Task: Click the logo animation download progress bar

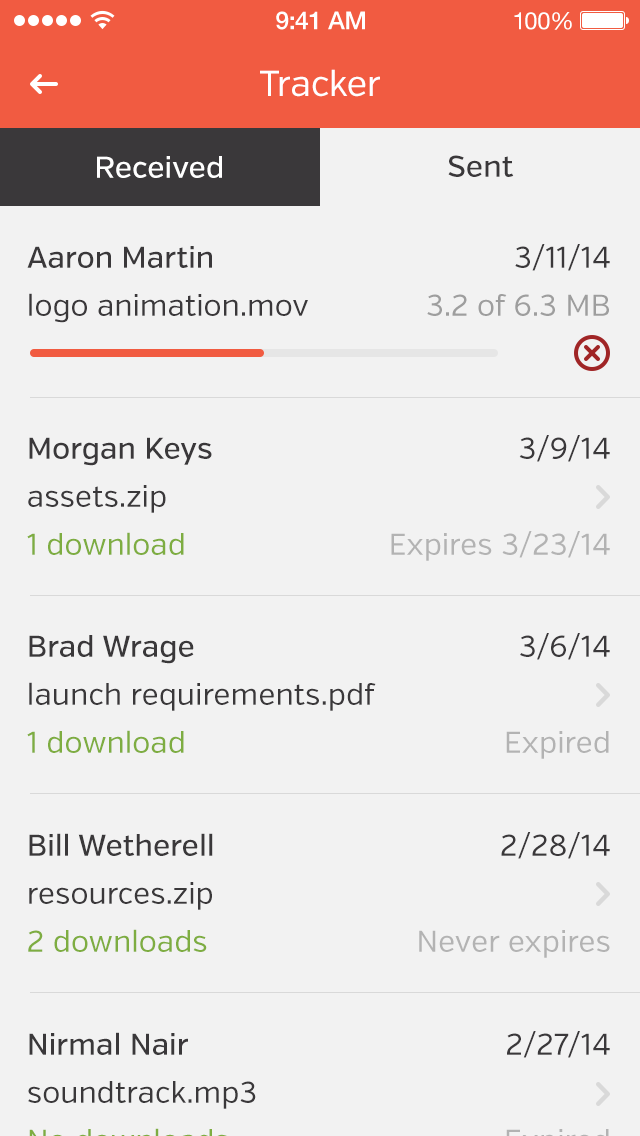Action: pyautogui.click(x=263, y=353)
